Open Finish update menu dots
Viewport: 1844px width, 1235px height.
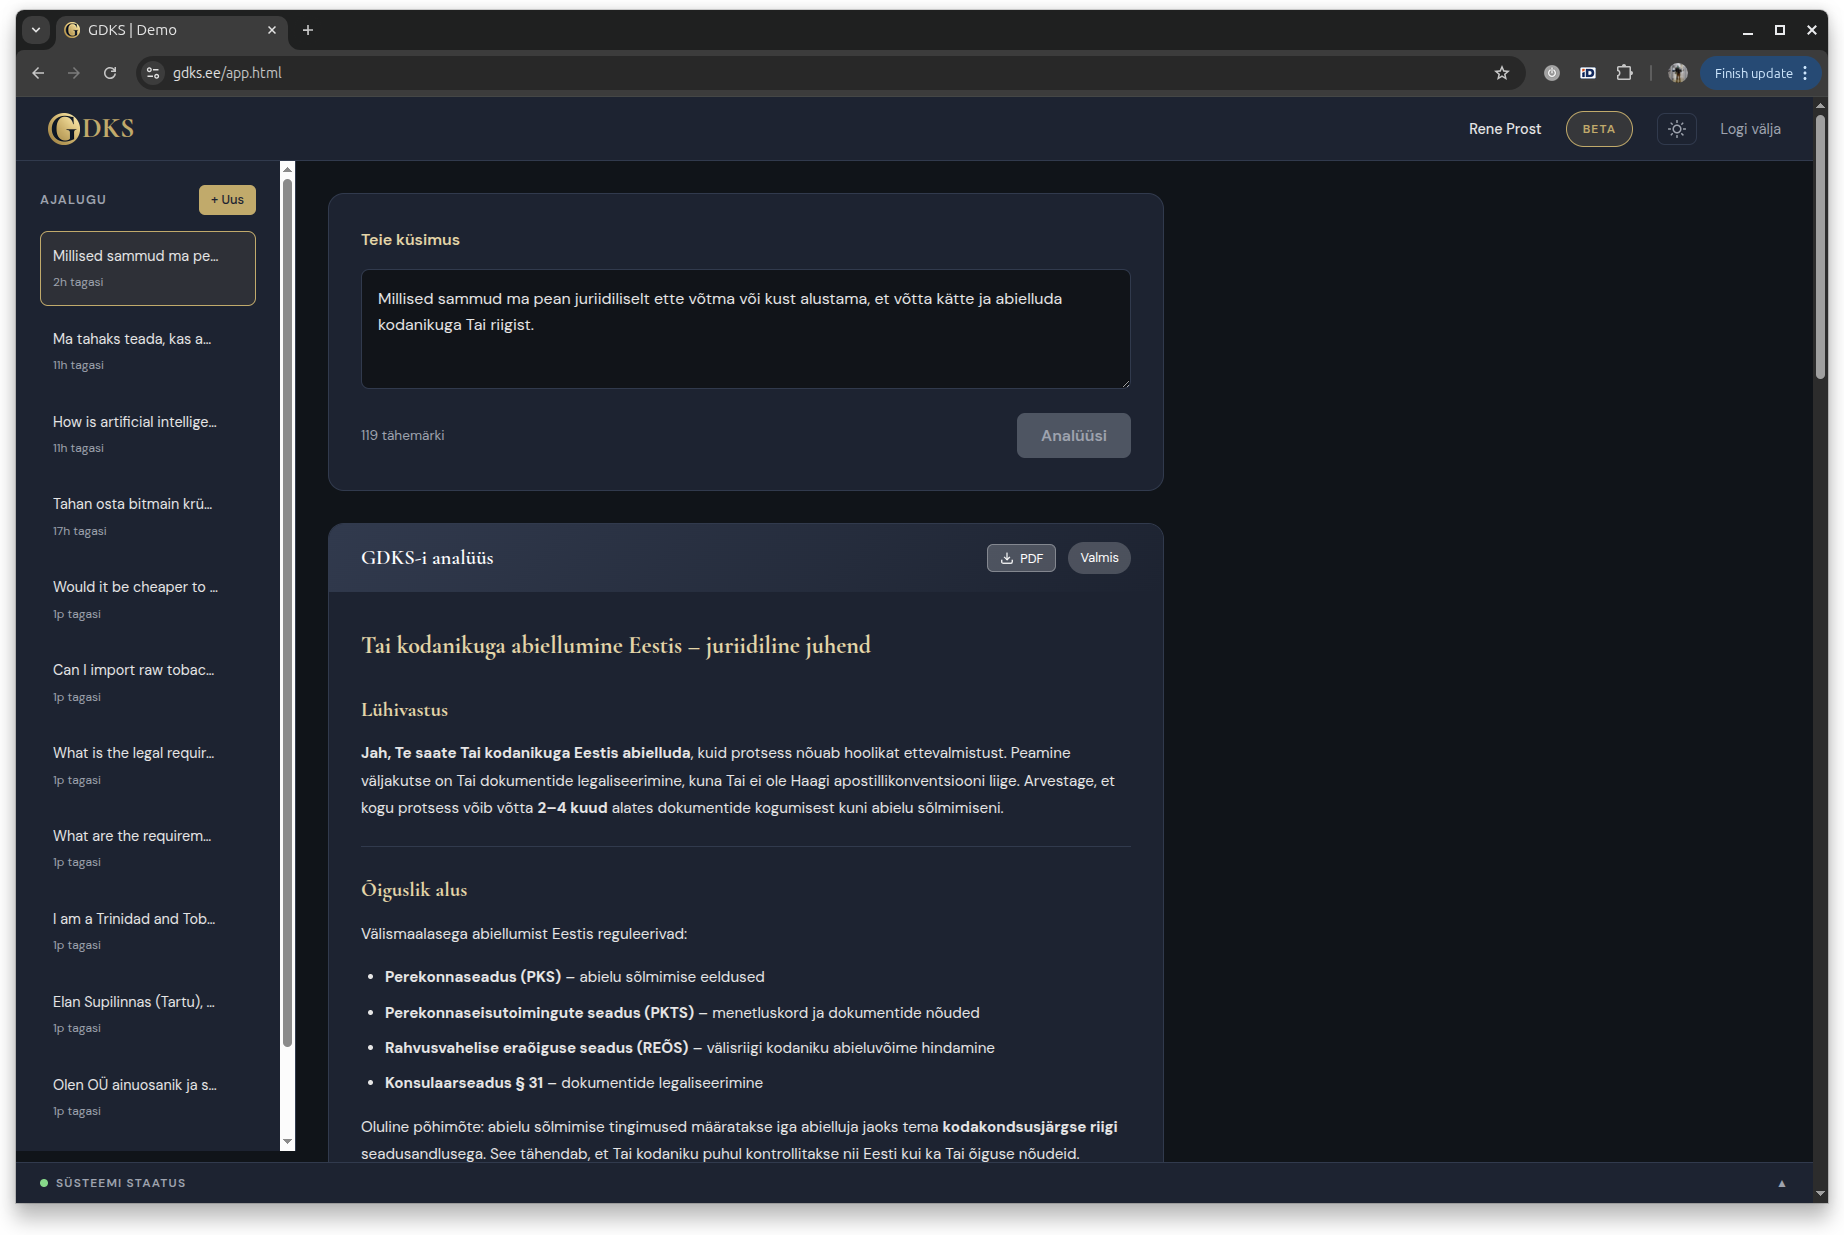click(x=1805, y=73)
